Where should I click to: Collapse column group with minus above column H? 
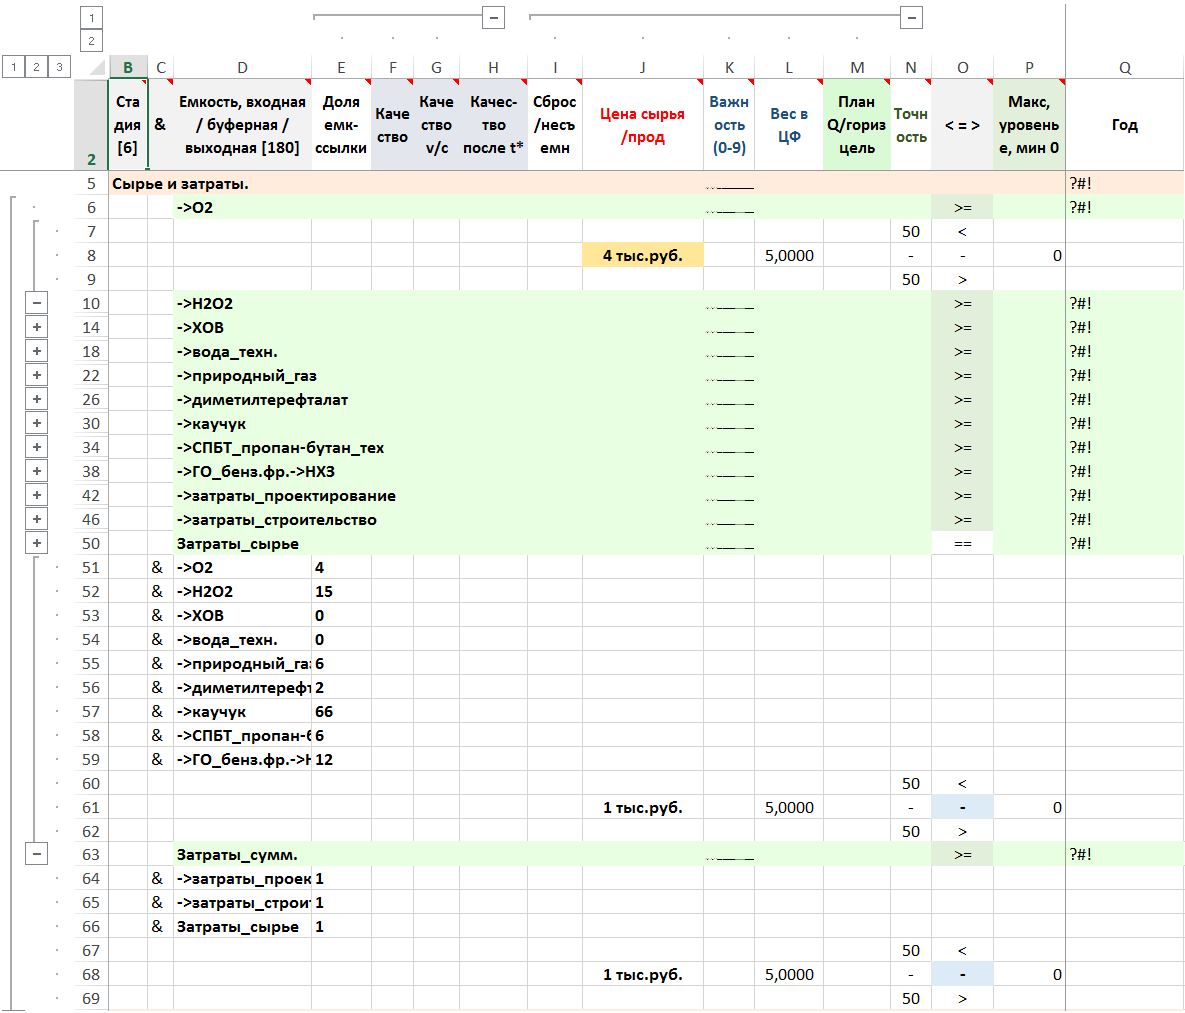pyautogui.click(x=492, y=17)
